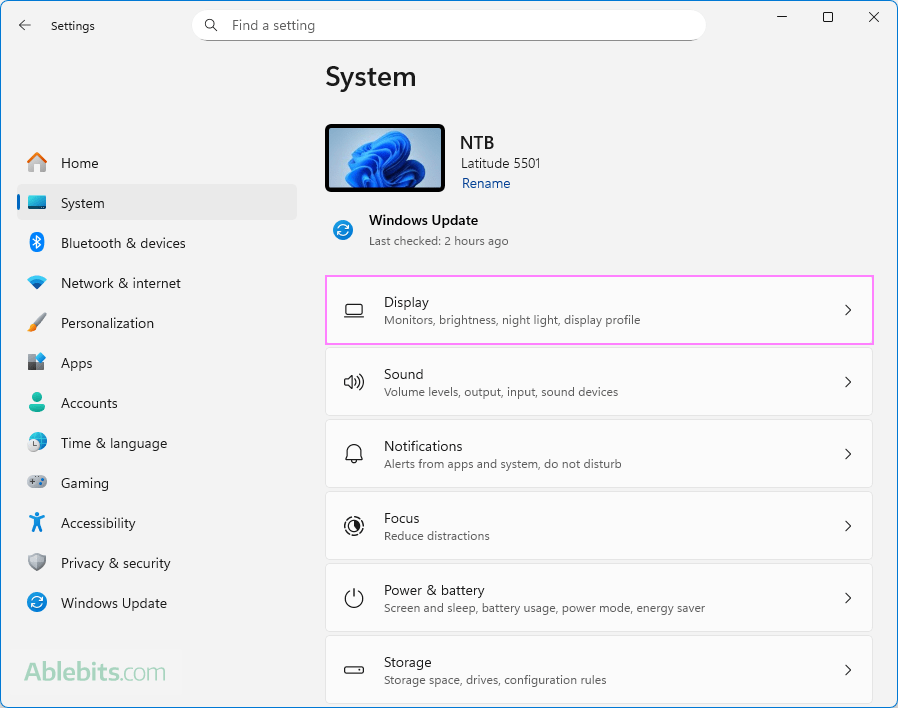898x708 pixels.
Task: Open Privacy & security section
Action: [x=157, y=563]
